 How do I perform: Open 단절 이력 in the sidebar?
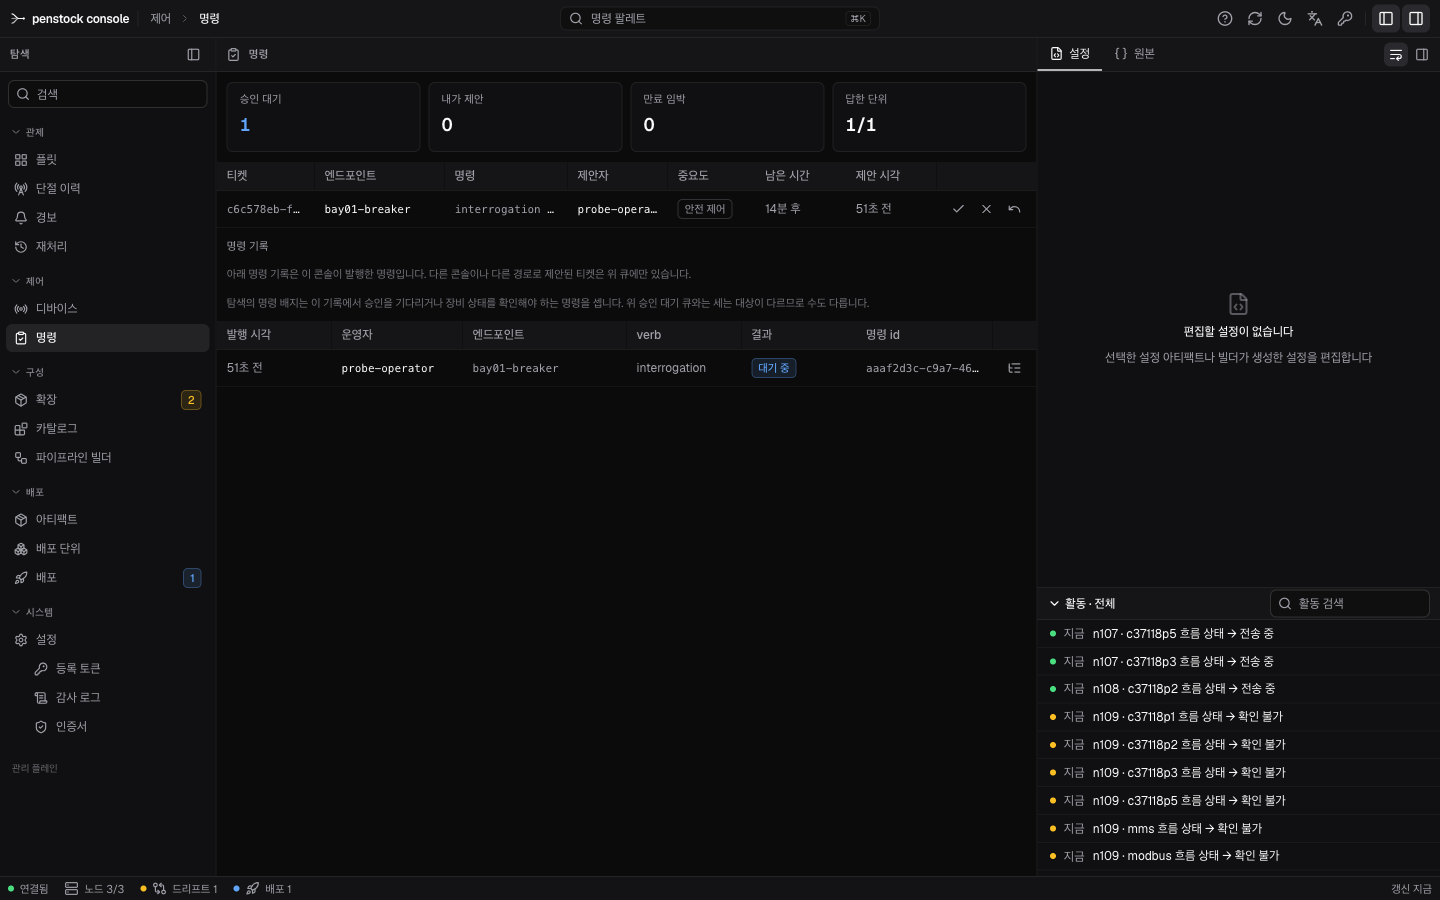pos(108,189)
